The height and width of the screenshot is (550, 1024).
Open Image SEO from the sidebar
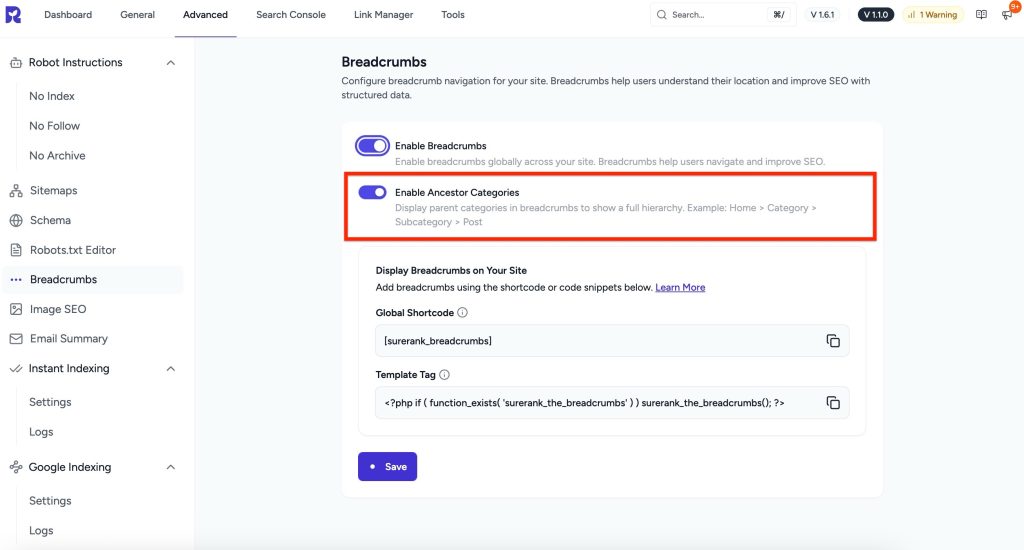point(58,309)
